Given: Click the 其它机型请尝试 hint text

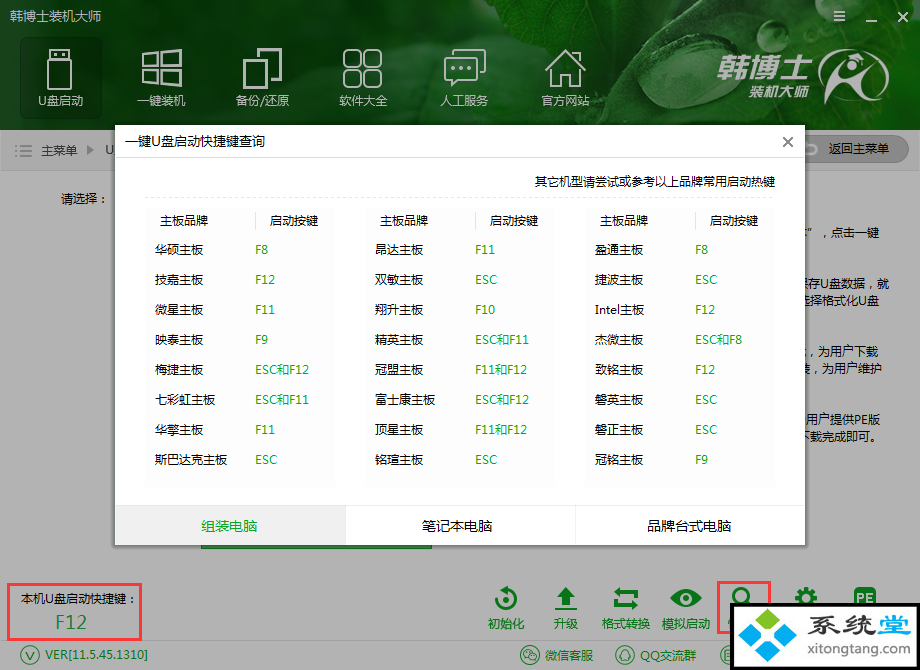Looking at the screenshot, I should (x=655, y=182).
